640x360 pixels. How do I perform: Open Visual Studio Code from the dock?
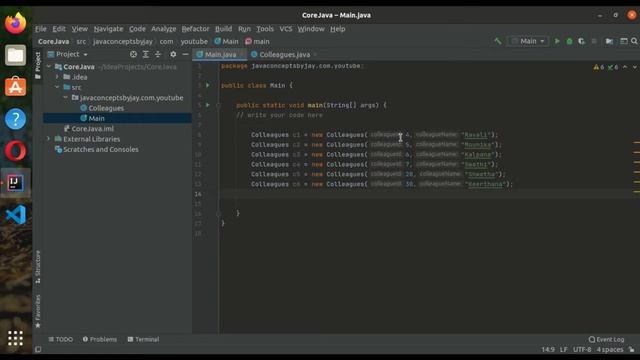tap(16, 214)
